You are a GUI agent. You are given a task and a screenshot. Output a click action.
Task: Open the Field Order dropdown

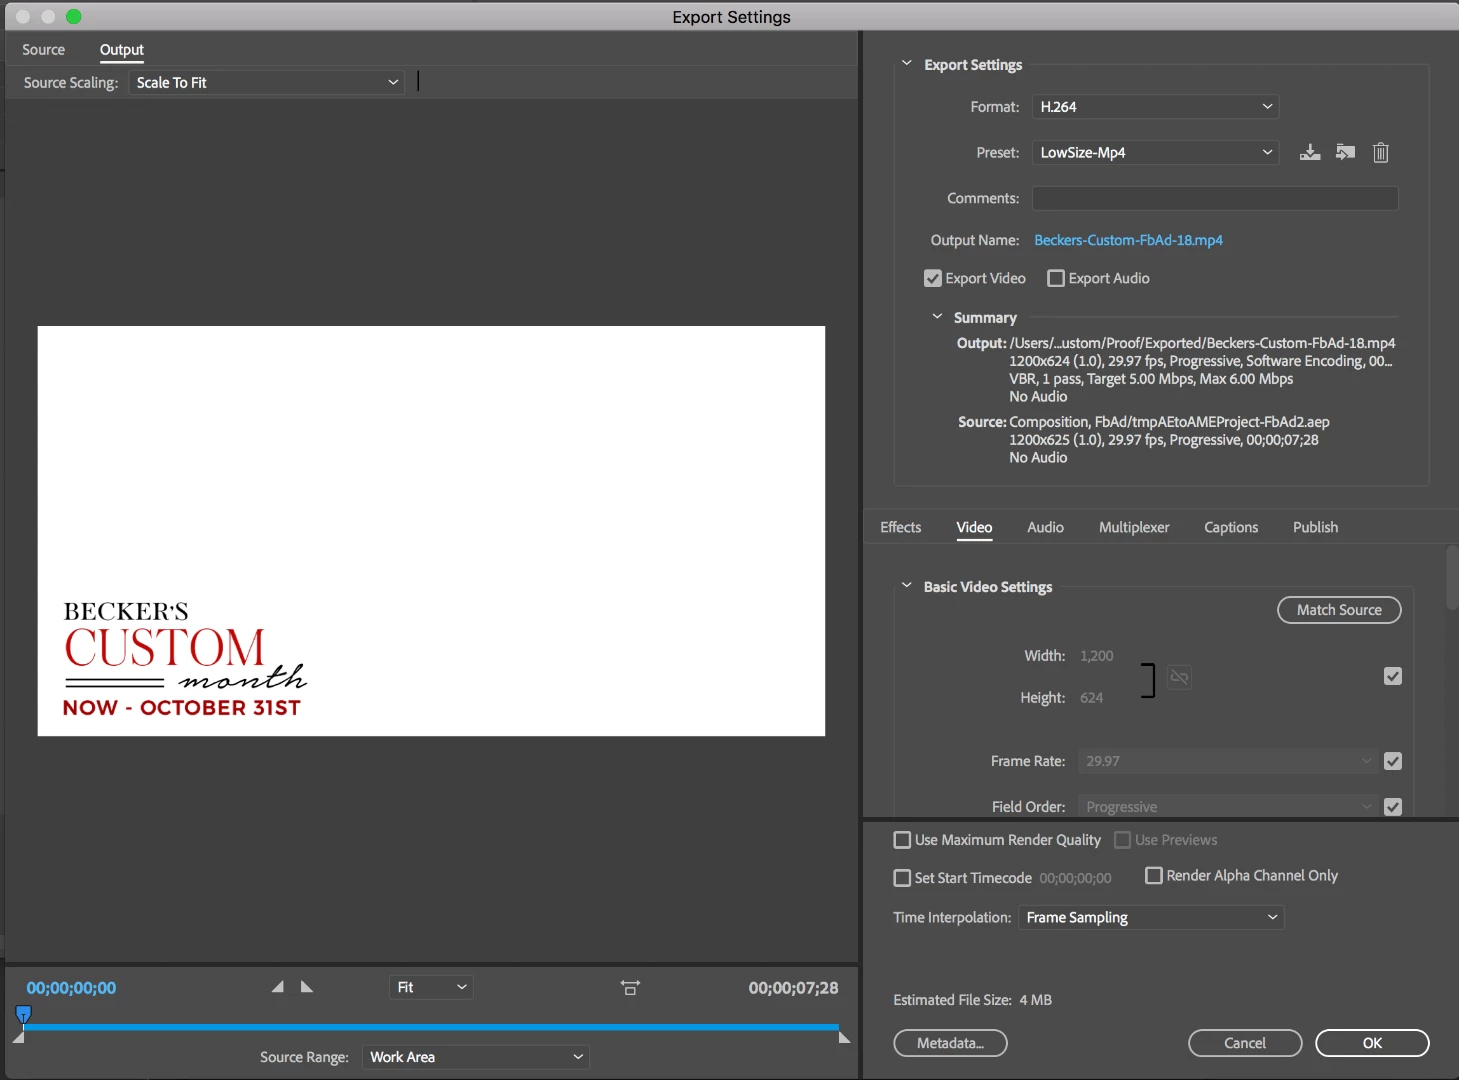pos(1228,806)
